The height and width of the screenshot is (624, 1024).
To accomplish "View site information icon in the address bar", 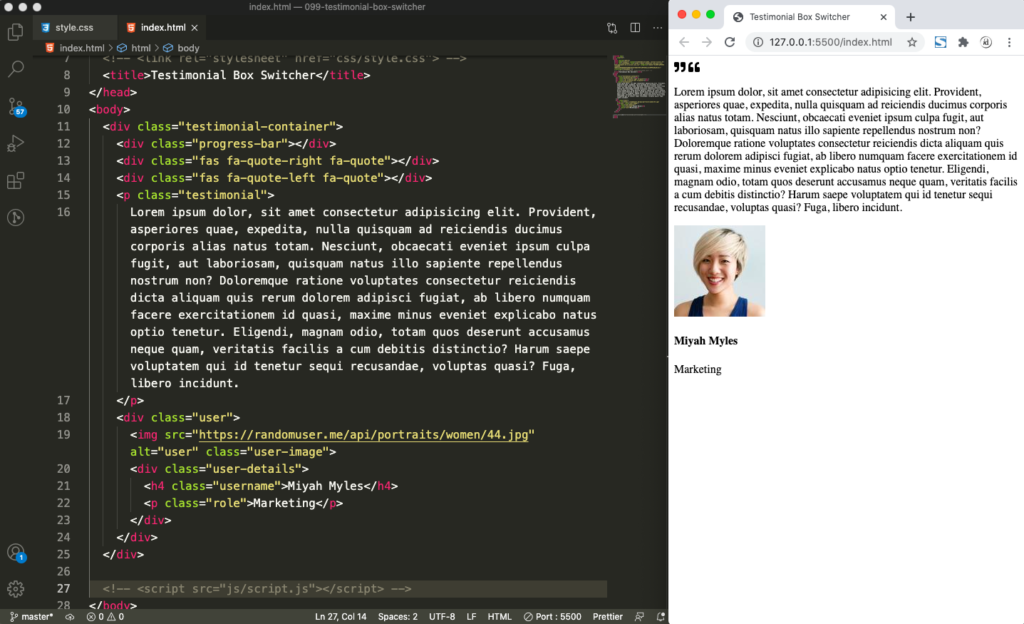I will 758,42.
